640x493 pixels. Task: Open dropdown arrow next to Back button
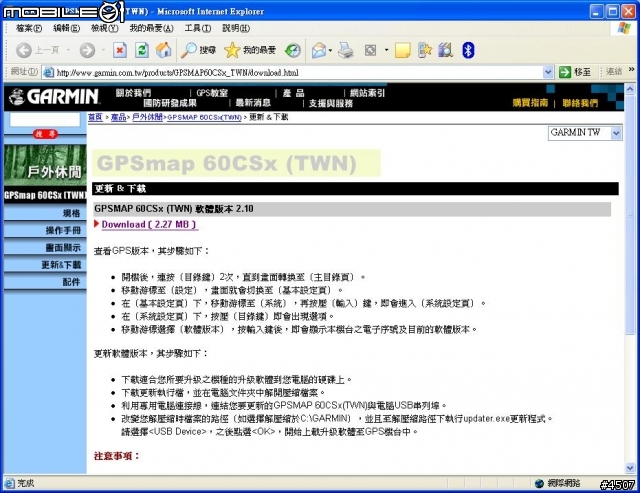[x=69, y=50]
